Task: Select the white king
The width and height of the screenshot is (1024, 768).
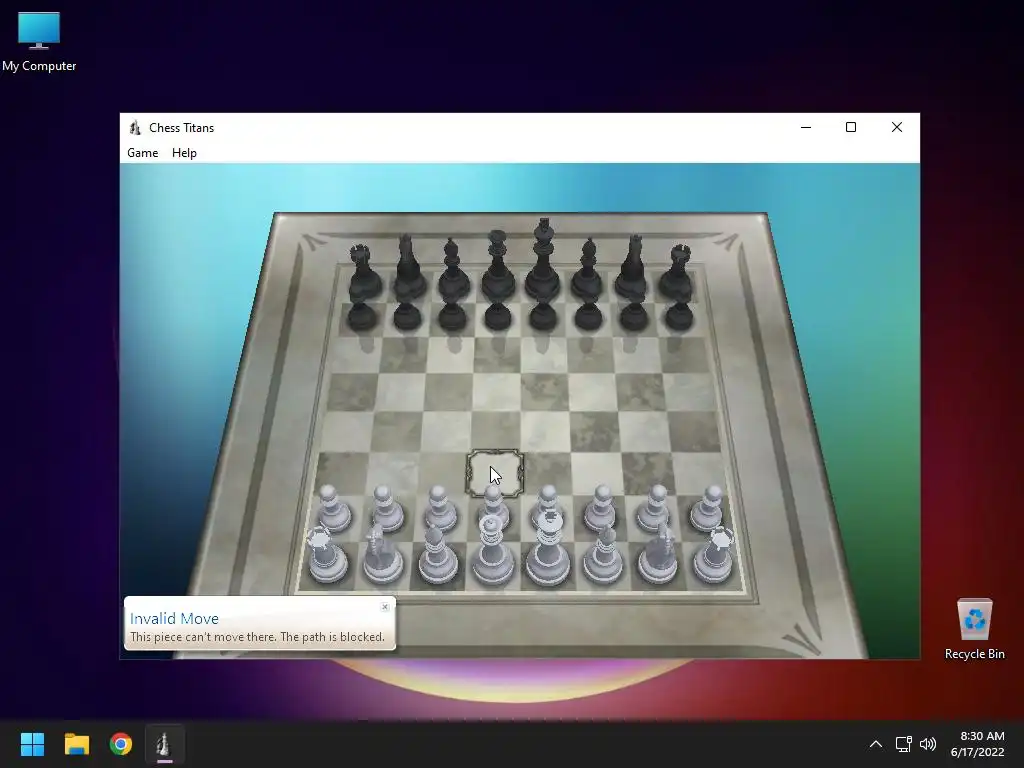Action: click(548, 549)
